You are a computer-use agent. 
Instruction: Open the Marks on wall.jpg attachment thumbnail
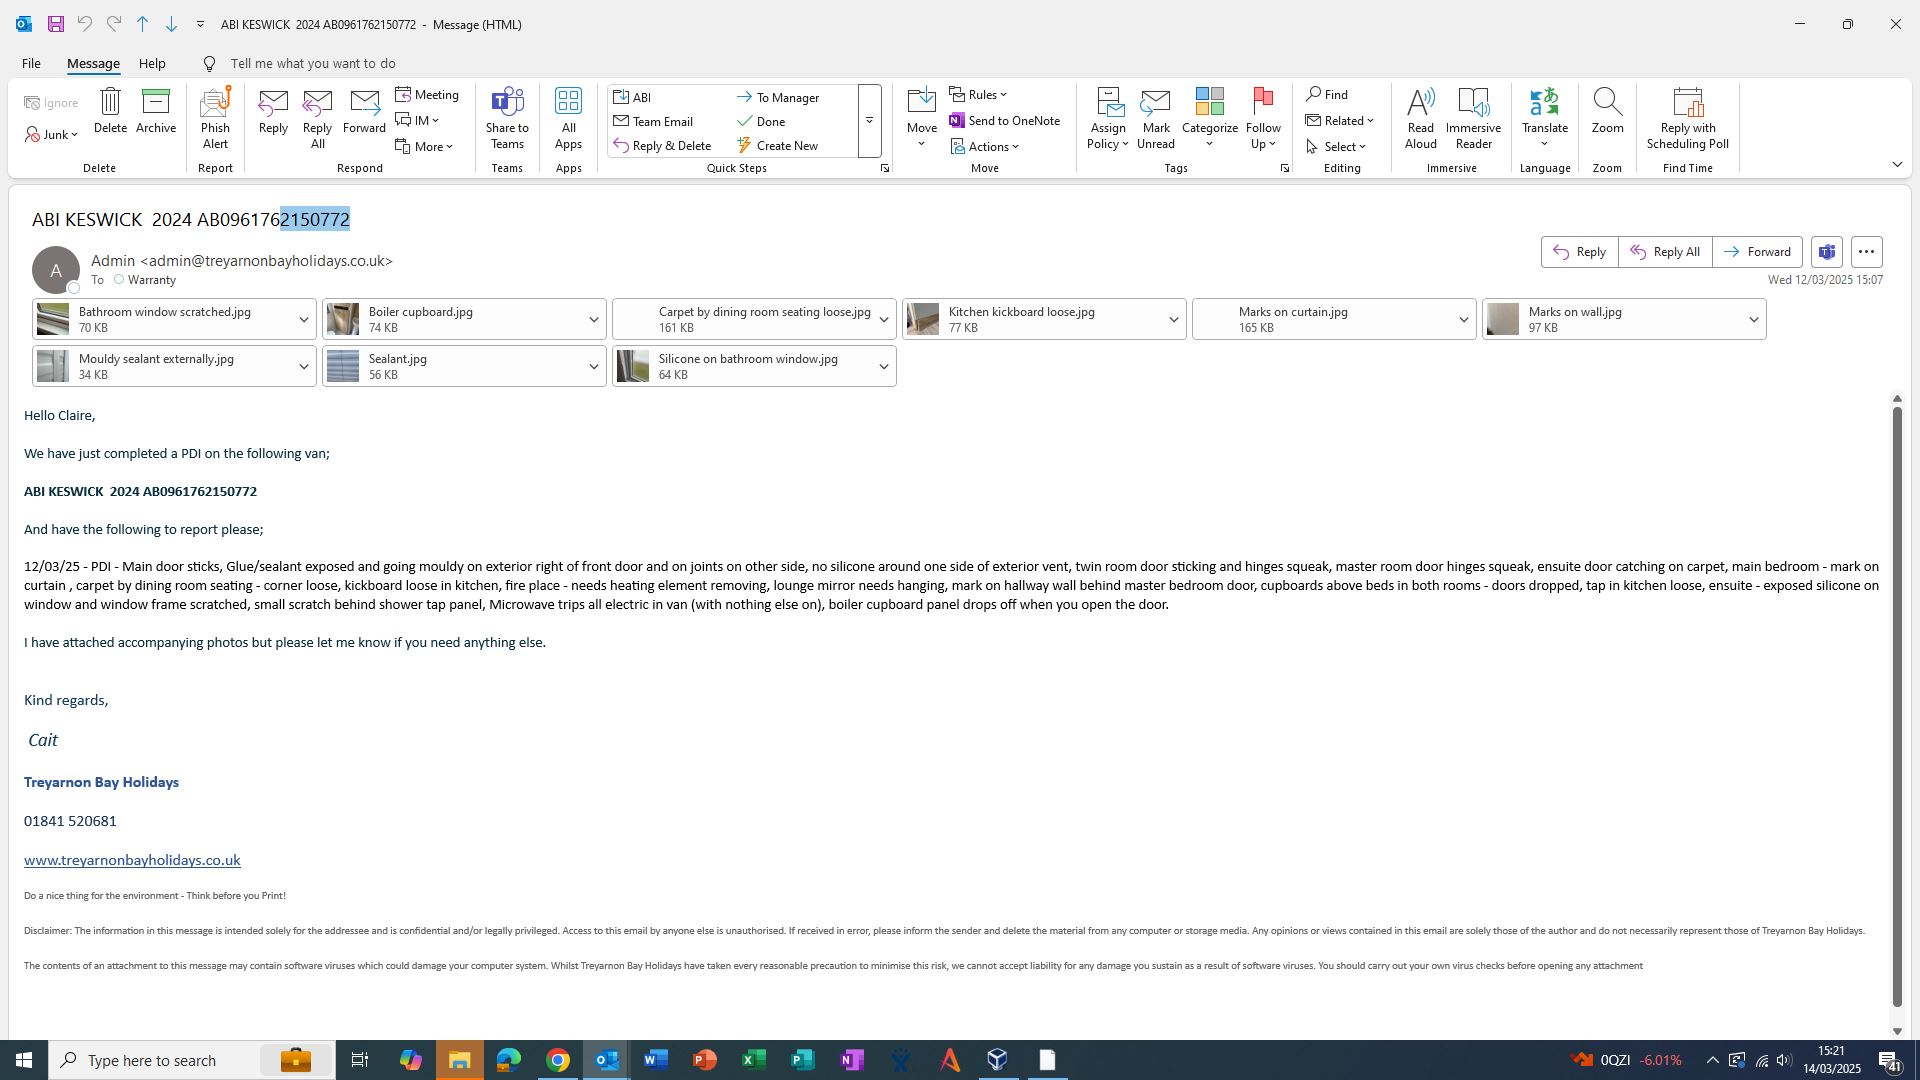point(1503,320)
